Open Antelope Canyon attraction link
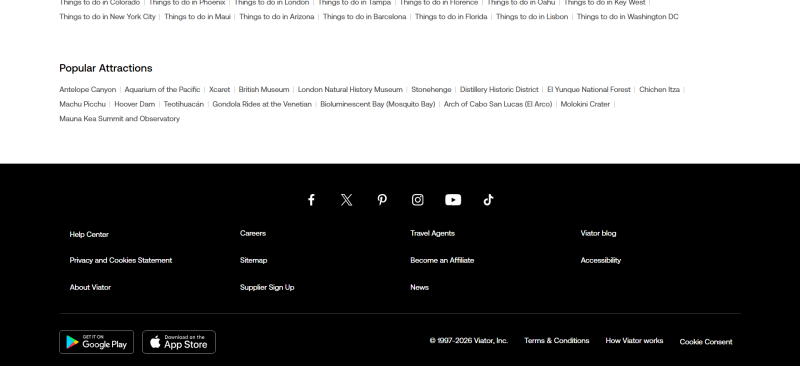 pyautogui.click(x=88, y=89)
